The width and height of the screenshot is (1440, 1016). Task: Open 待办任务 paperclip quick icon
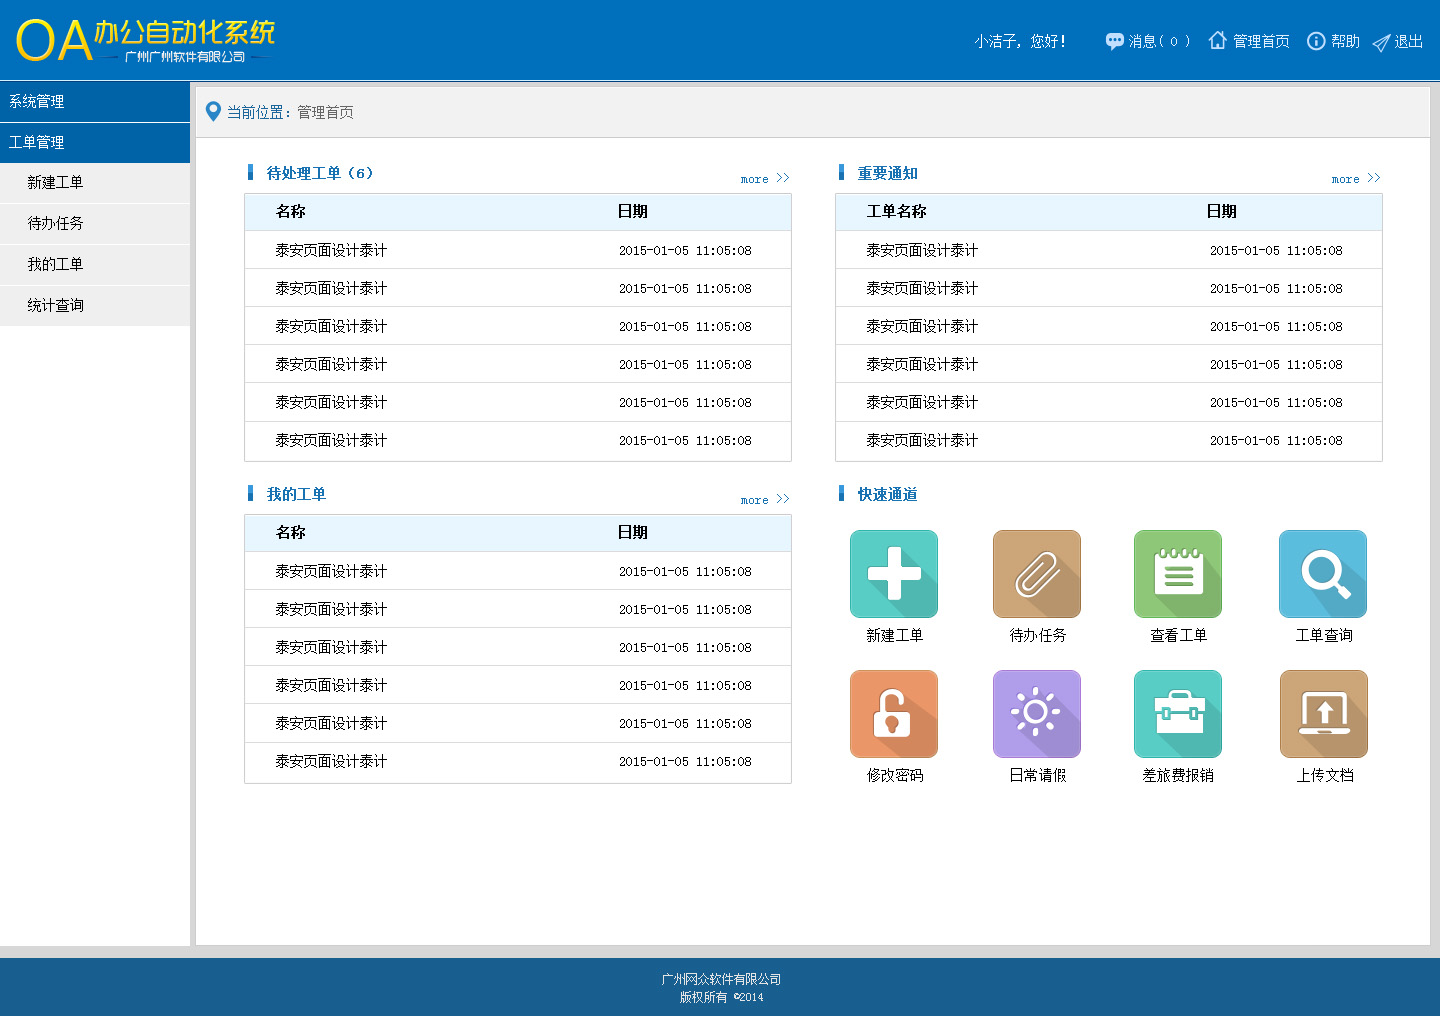pos(1036,574)
